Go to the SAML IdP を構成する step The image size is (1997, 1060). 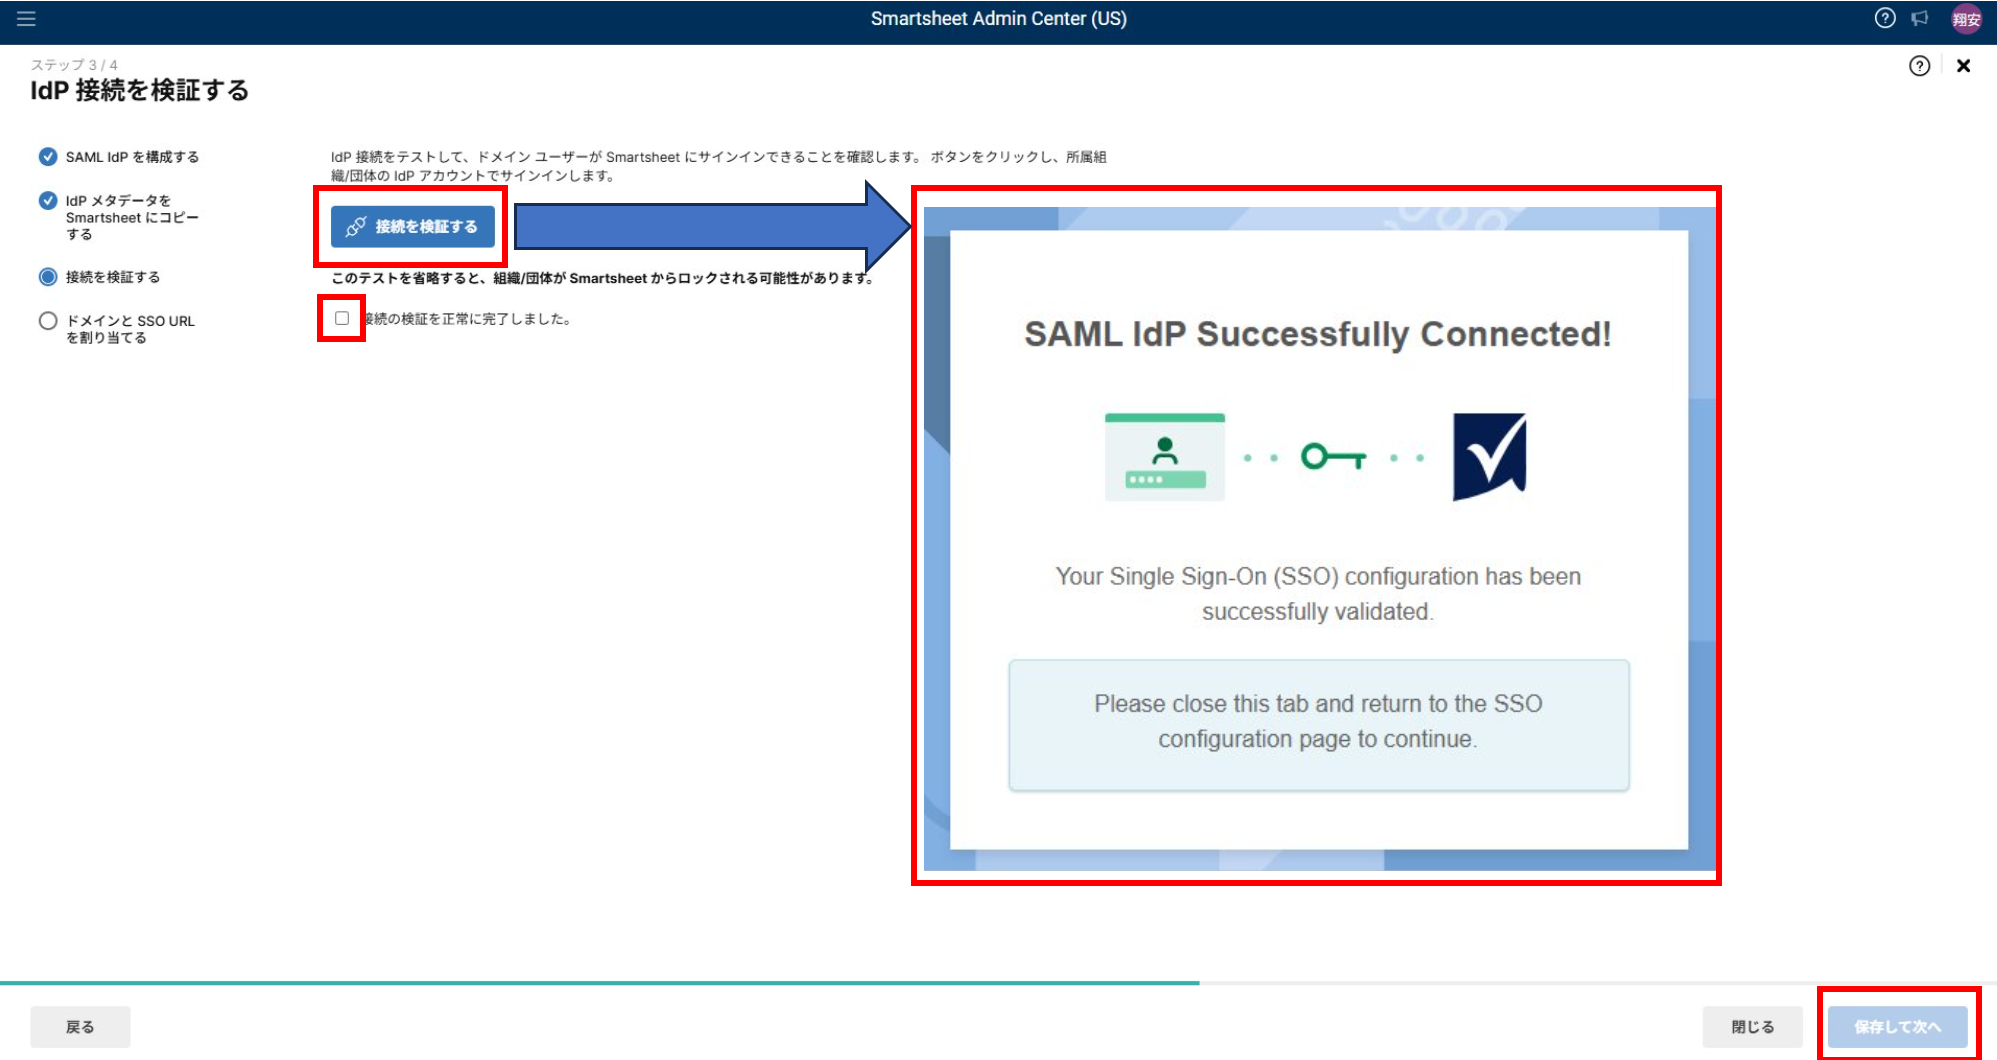(119, 157)
